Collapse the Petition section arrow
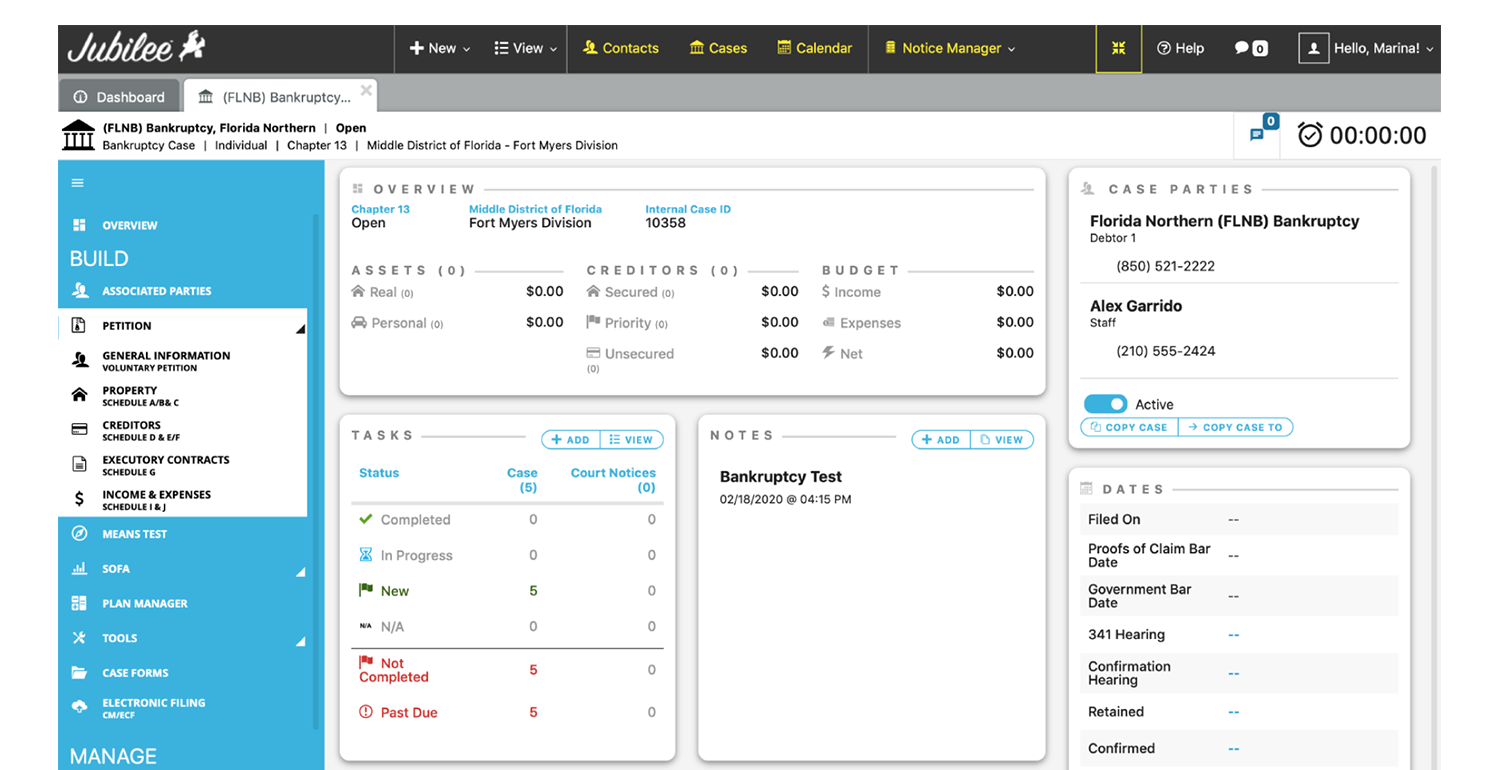Image resolution: width=1500 pixels, height=770 pixels. [x=300, y=328]
